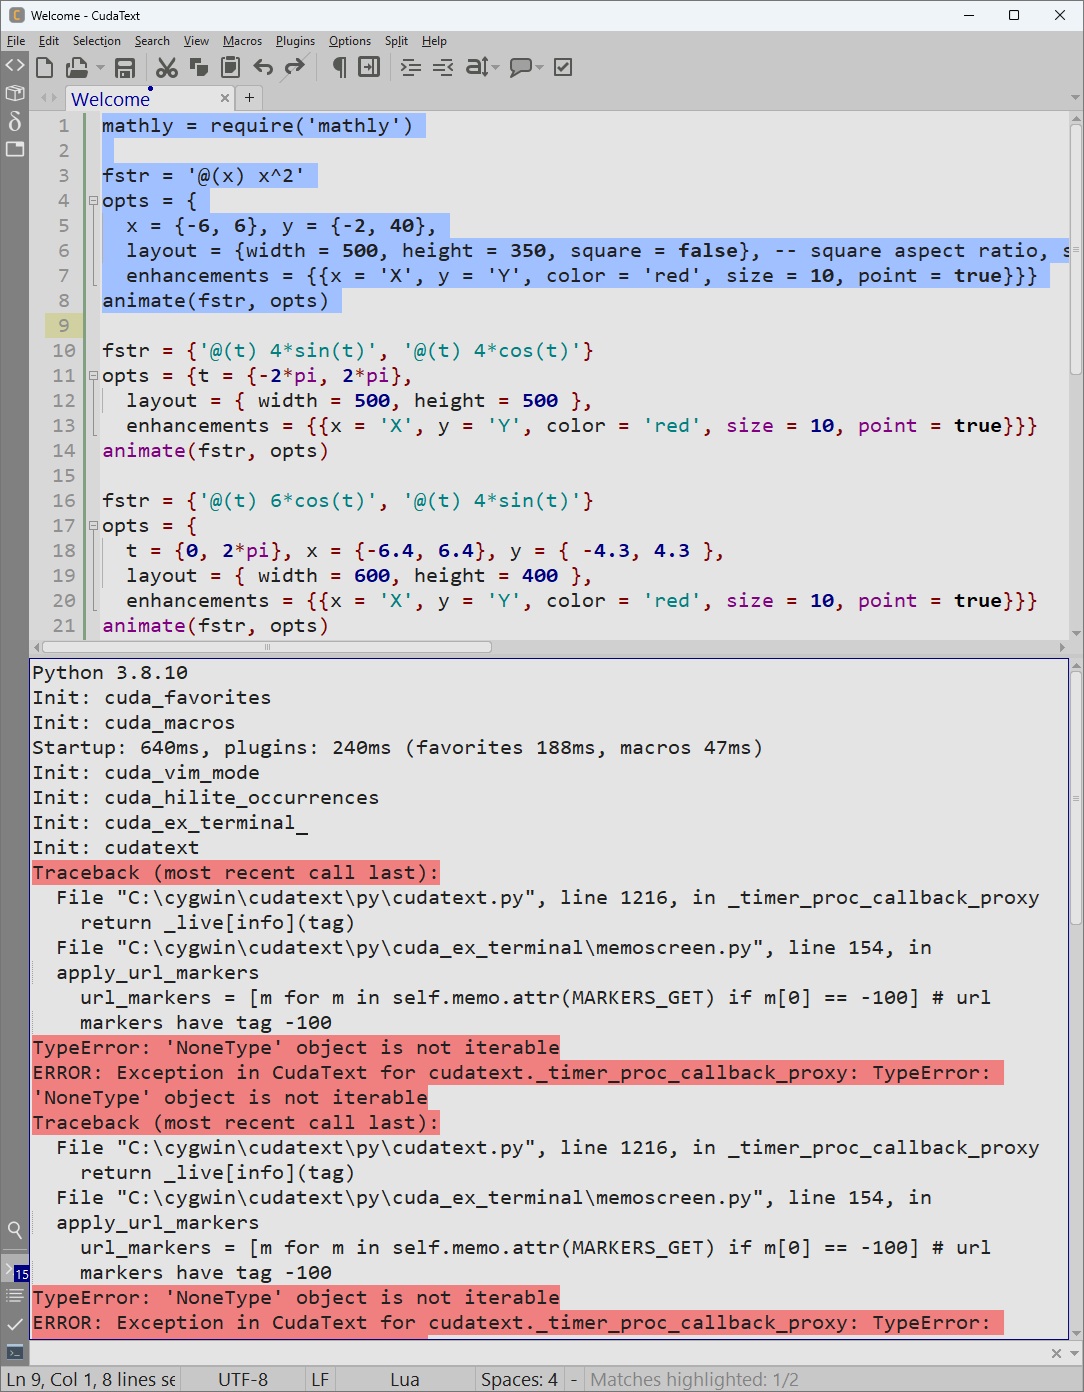The image size is (1084, 1392).
Task: Collapse the fold marker on line 4
Action: coord(93,201)
